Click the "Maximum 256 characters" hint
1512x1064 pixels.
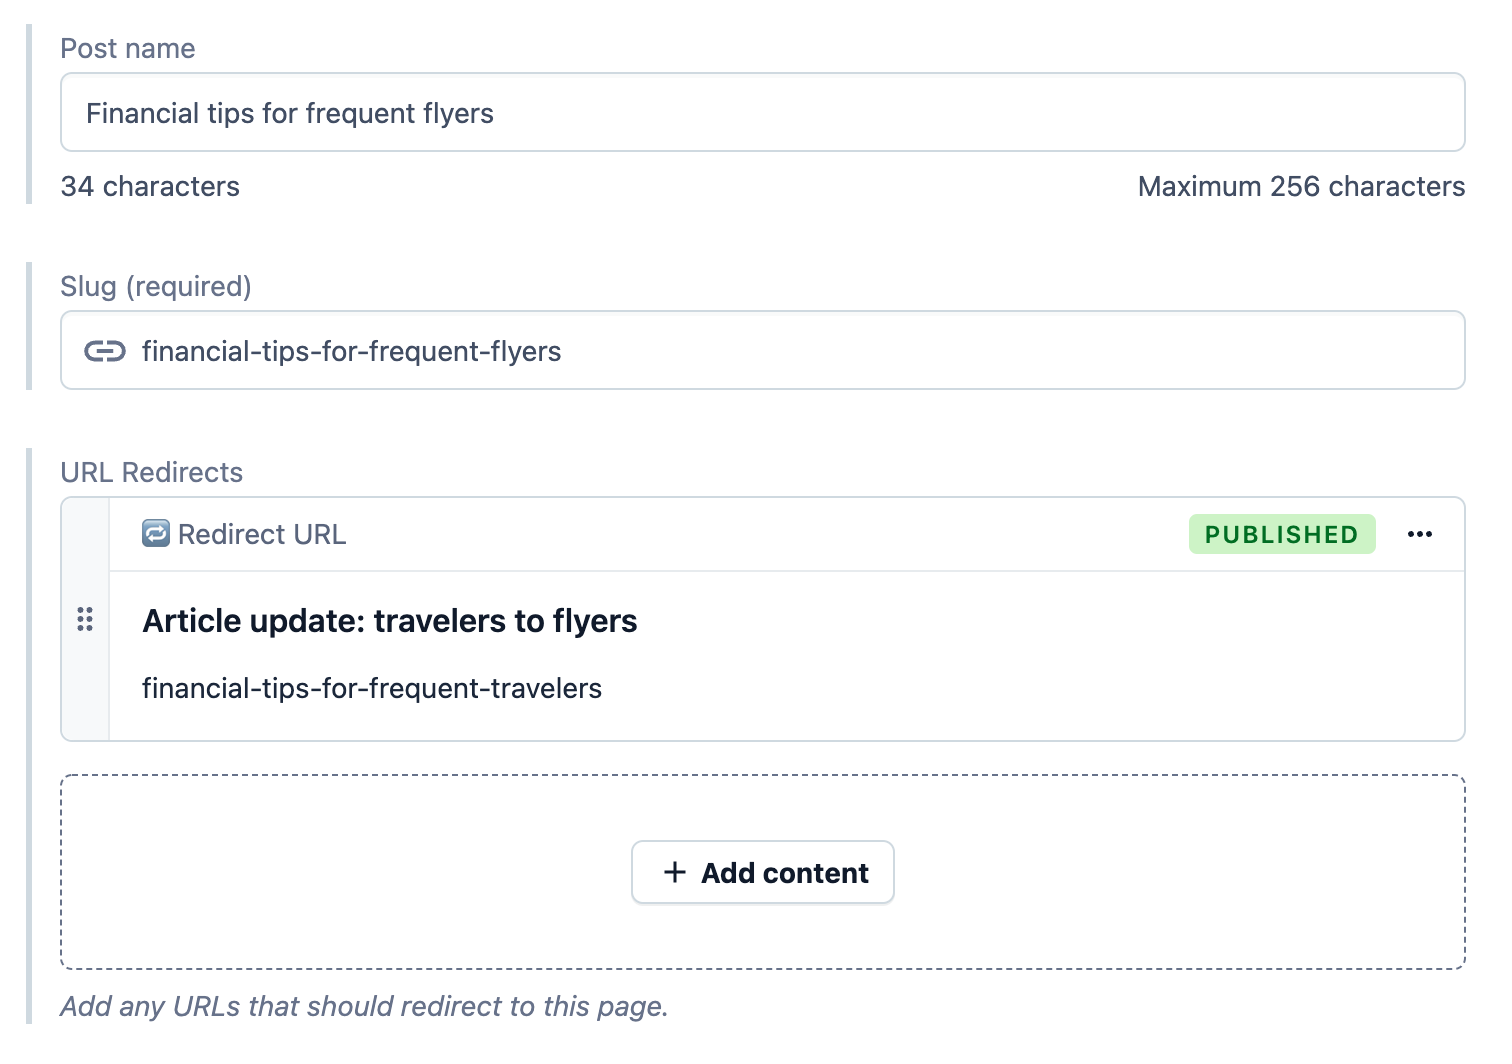point(1300,186)
